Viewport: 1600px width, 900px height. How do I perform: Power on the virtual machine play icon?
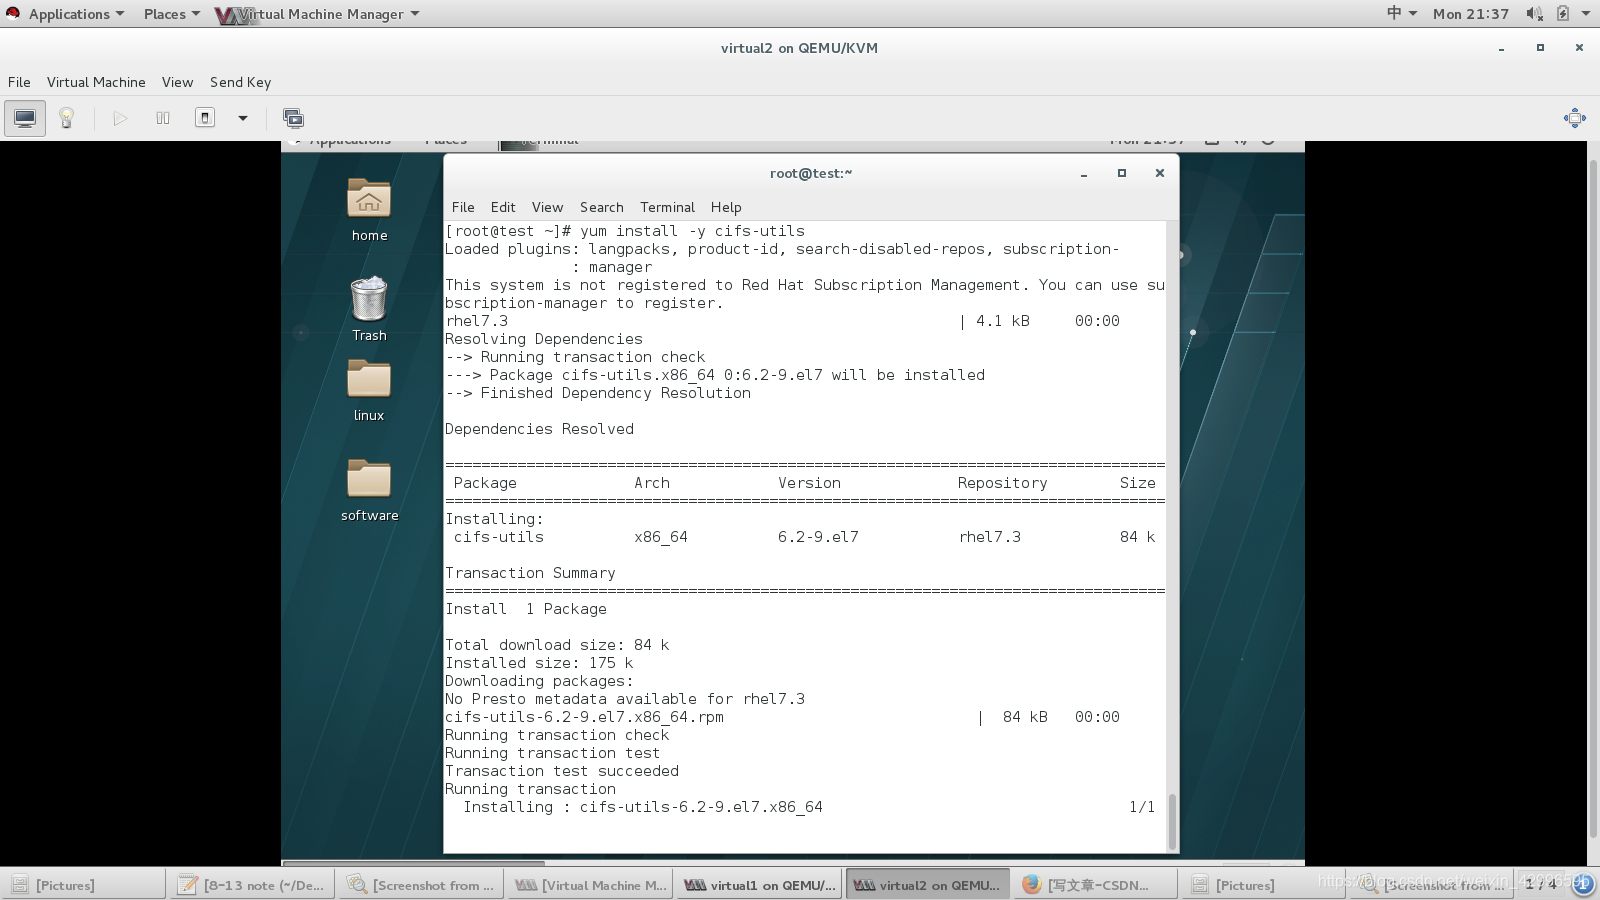120,118
